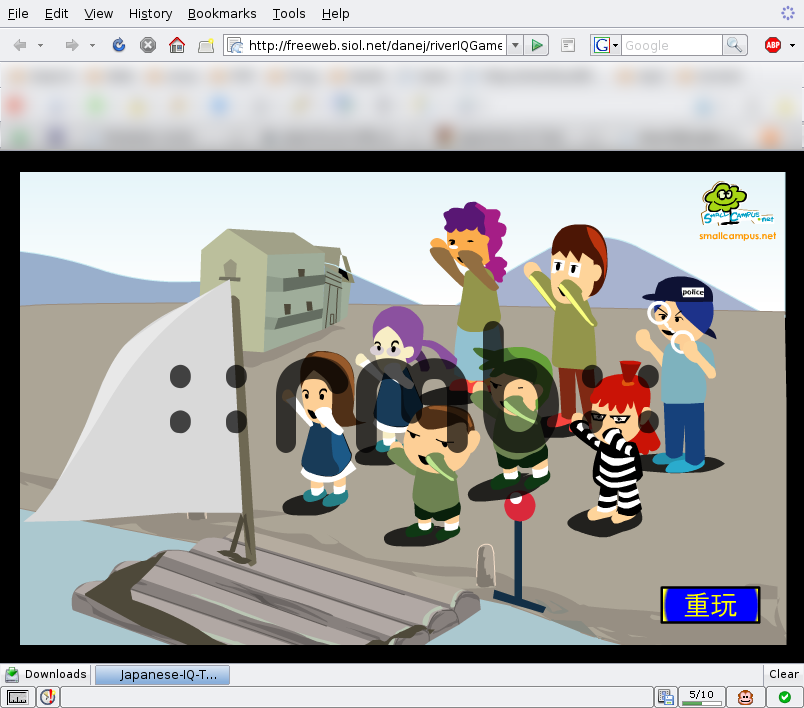Reload the current page
This screenshot has height=708, width=804.
coord(119,45)
